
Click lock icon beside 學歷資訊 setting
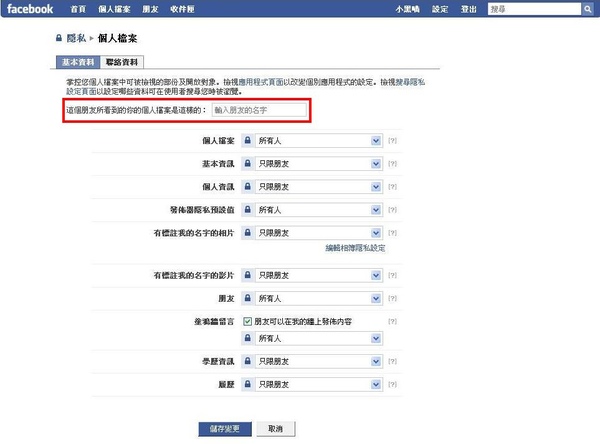tap(248, 361)
